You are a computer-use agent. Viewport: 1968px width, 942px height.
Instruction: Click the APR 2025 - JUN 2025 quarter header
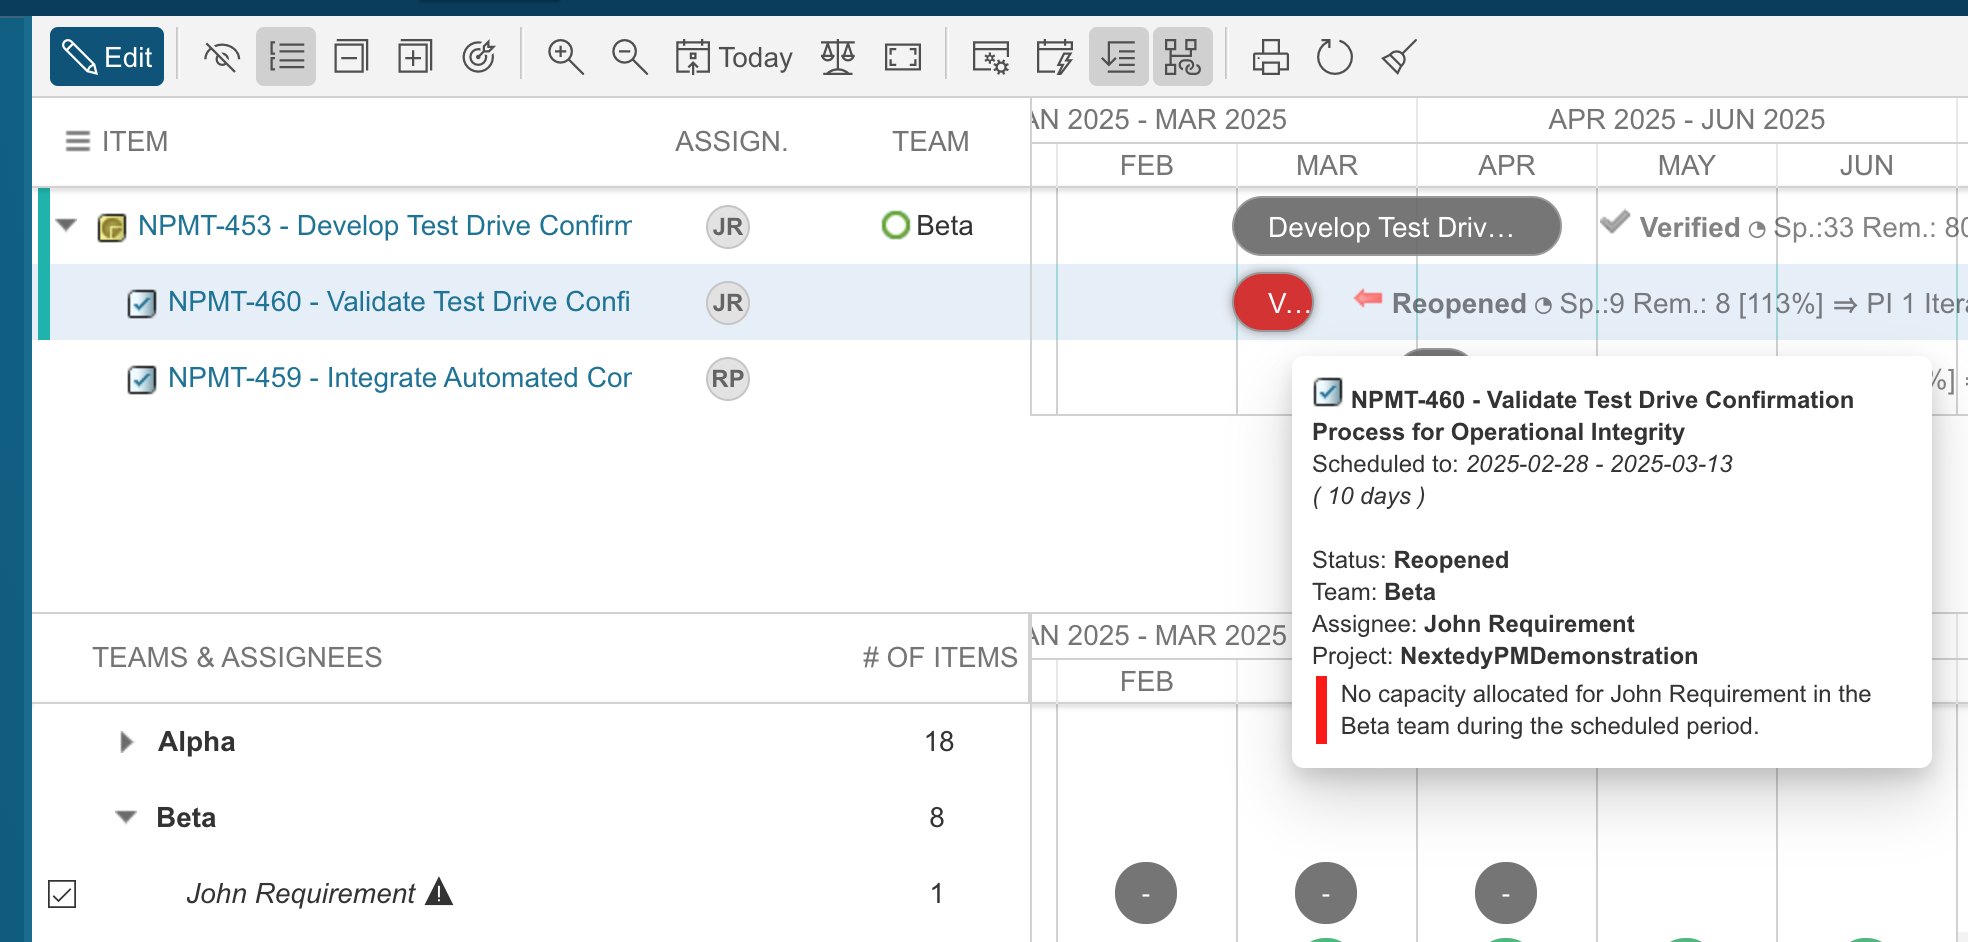click(x=1687, y=120)
